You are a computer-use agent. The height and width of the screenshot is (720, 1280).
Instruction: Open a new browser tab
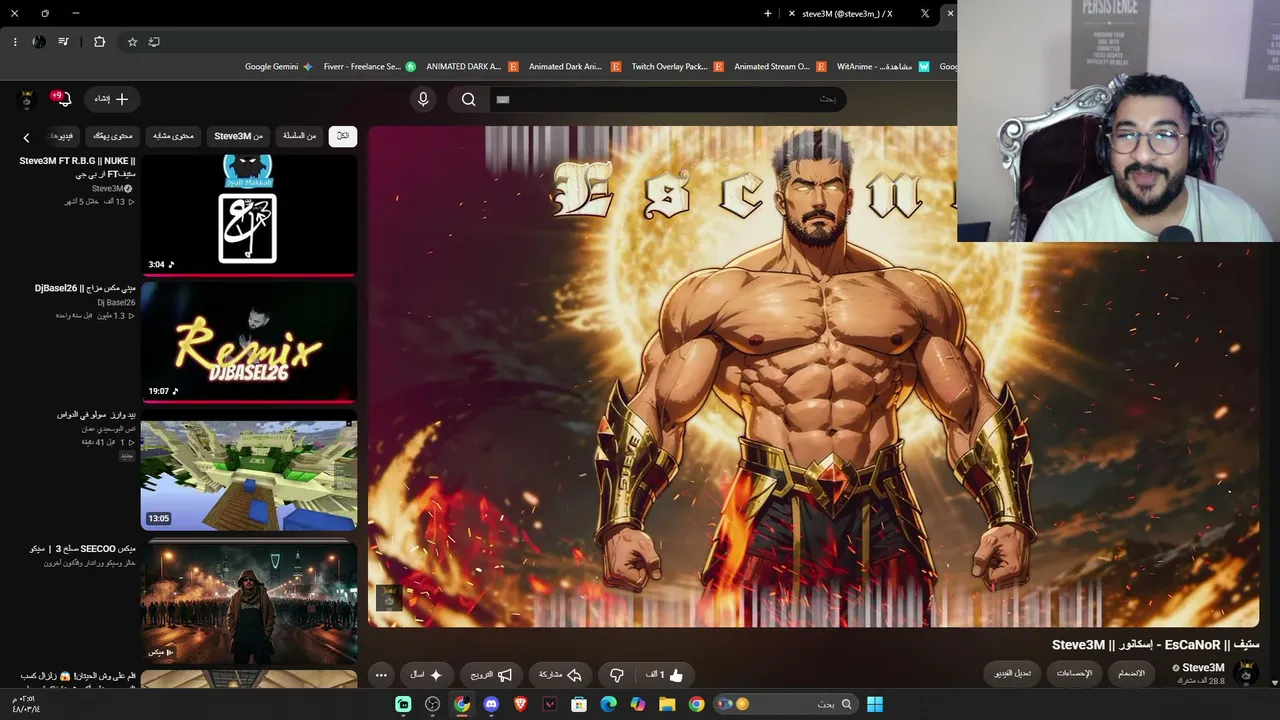tap(768, 14)
